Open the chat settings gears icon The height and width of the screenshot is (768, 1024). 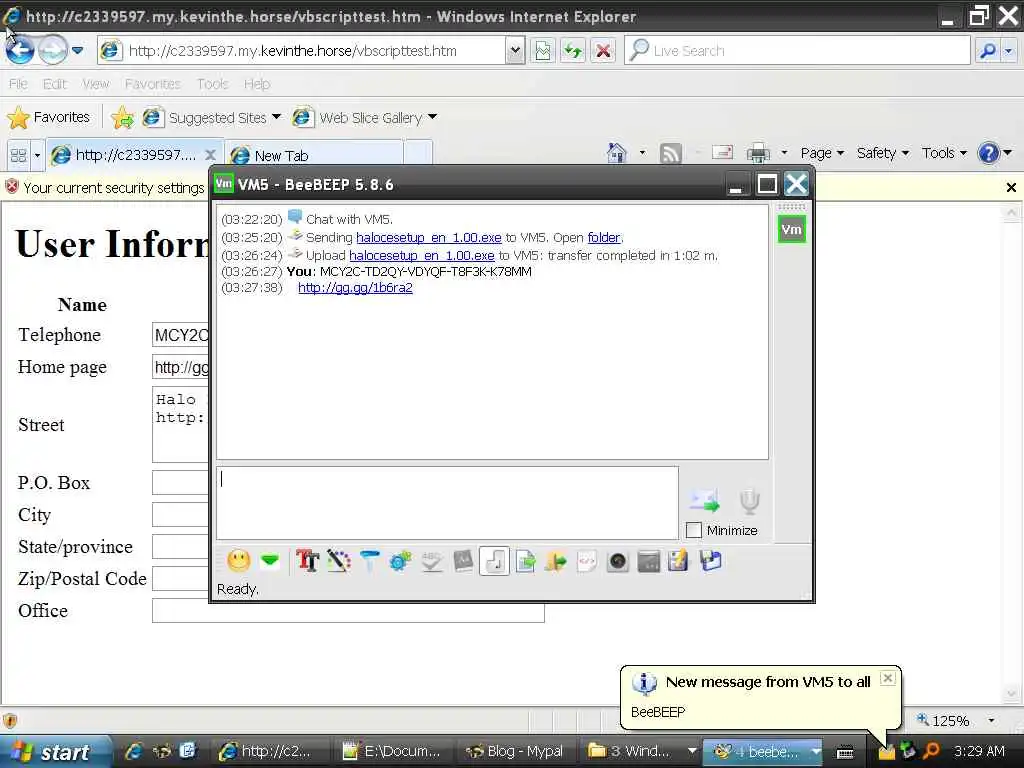click(400, 561)
